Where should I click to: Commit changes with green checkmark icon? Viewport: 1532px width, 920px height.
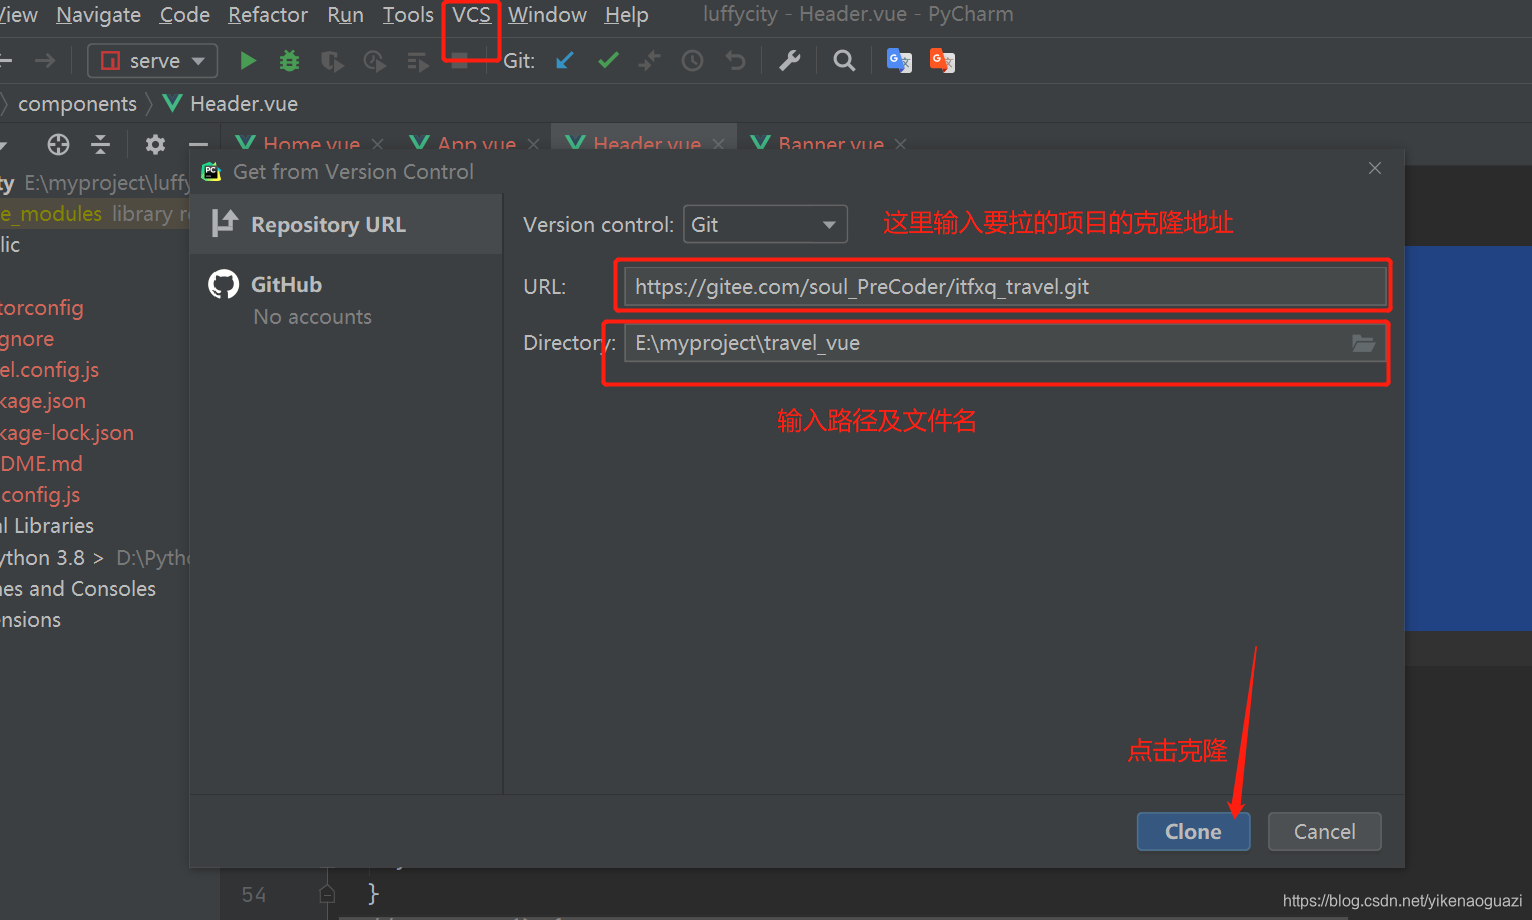(608, 61)
